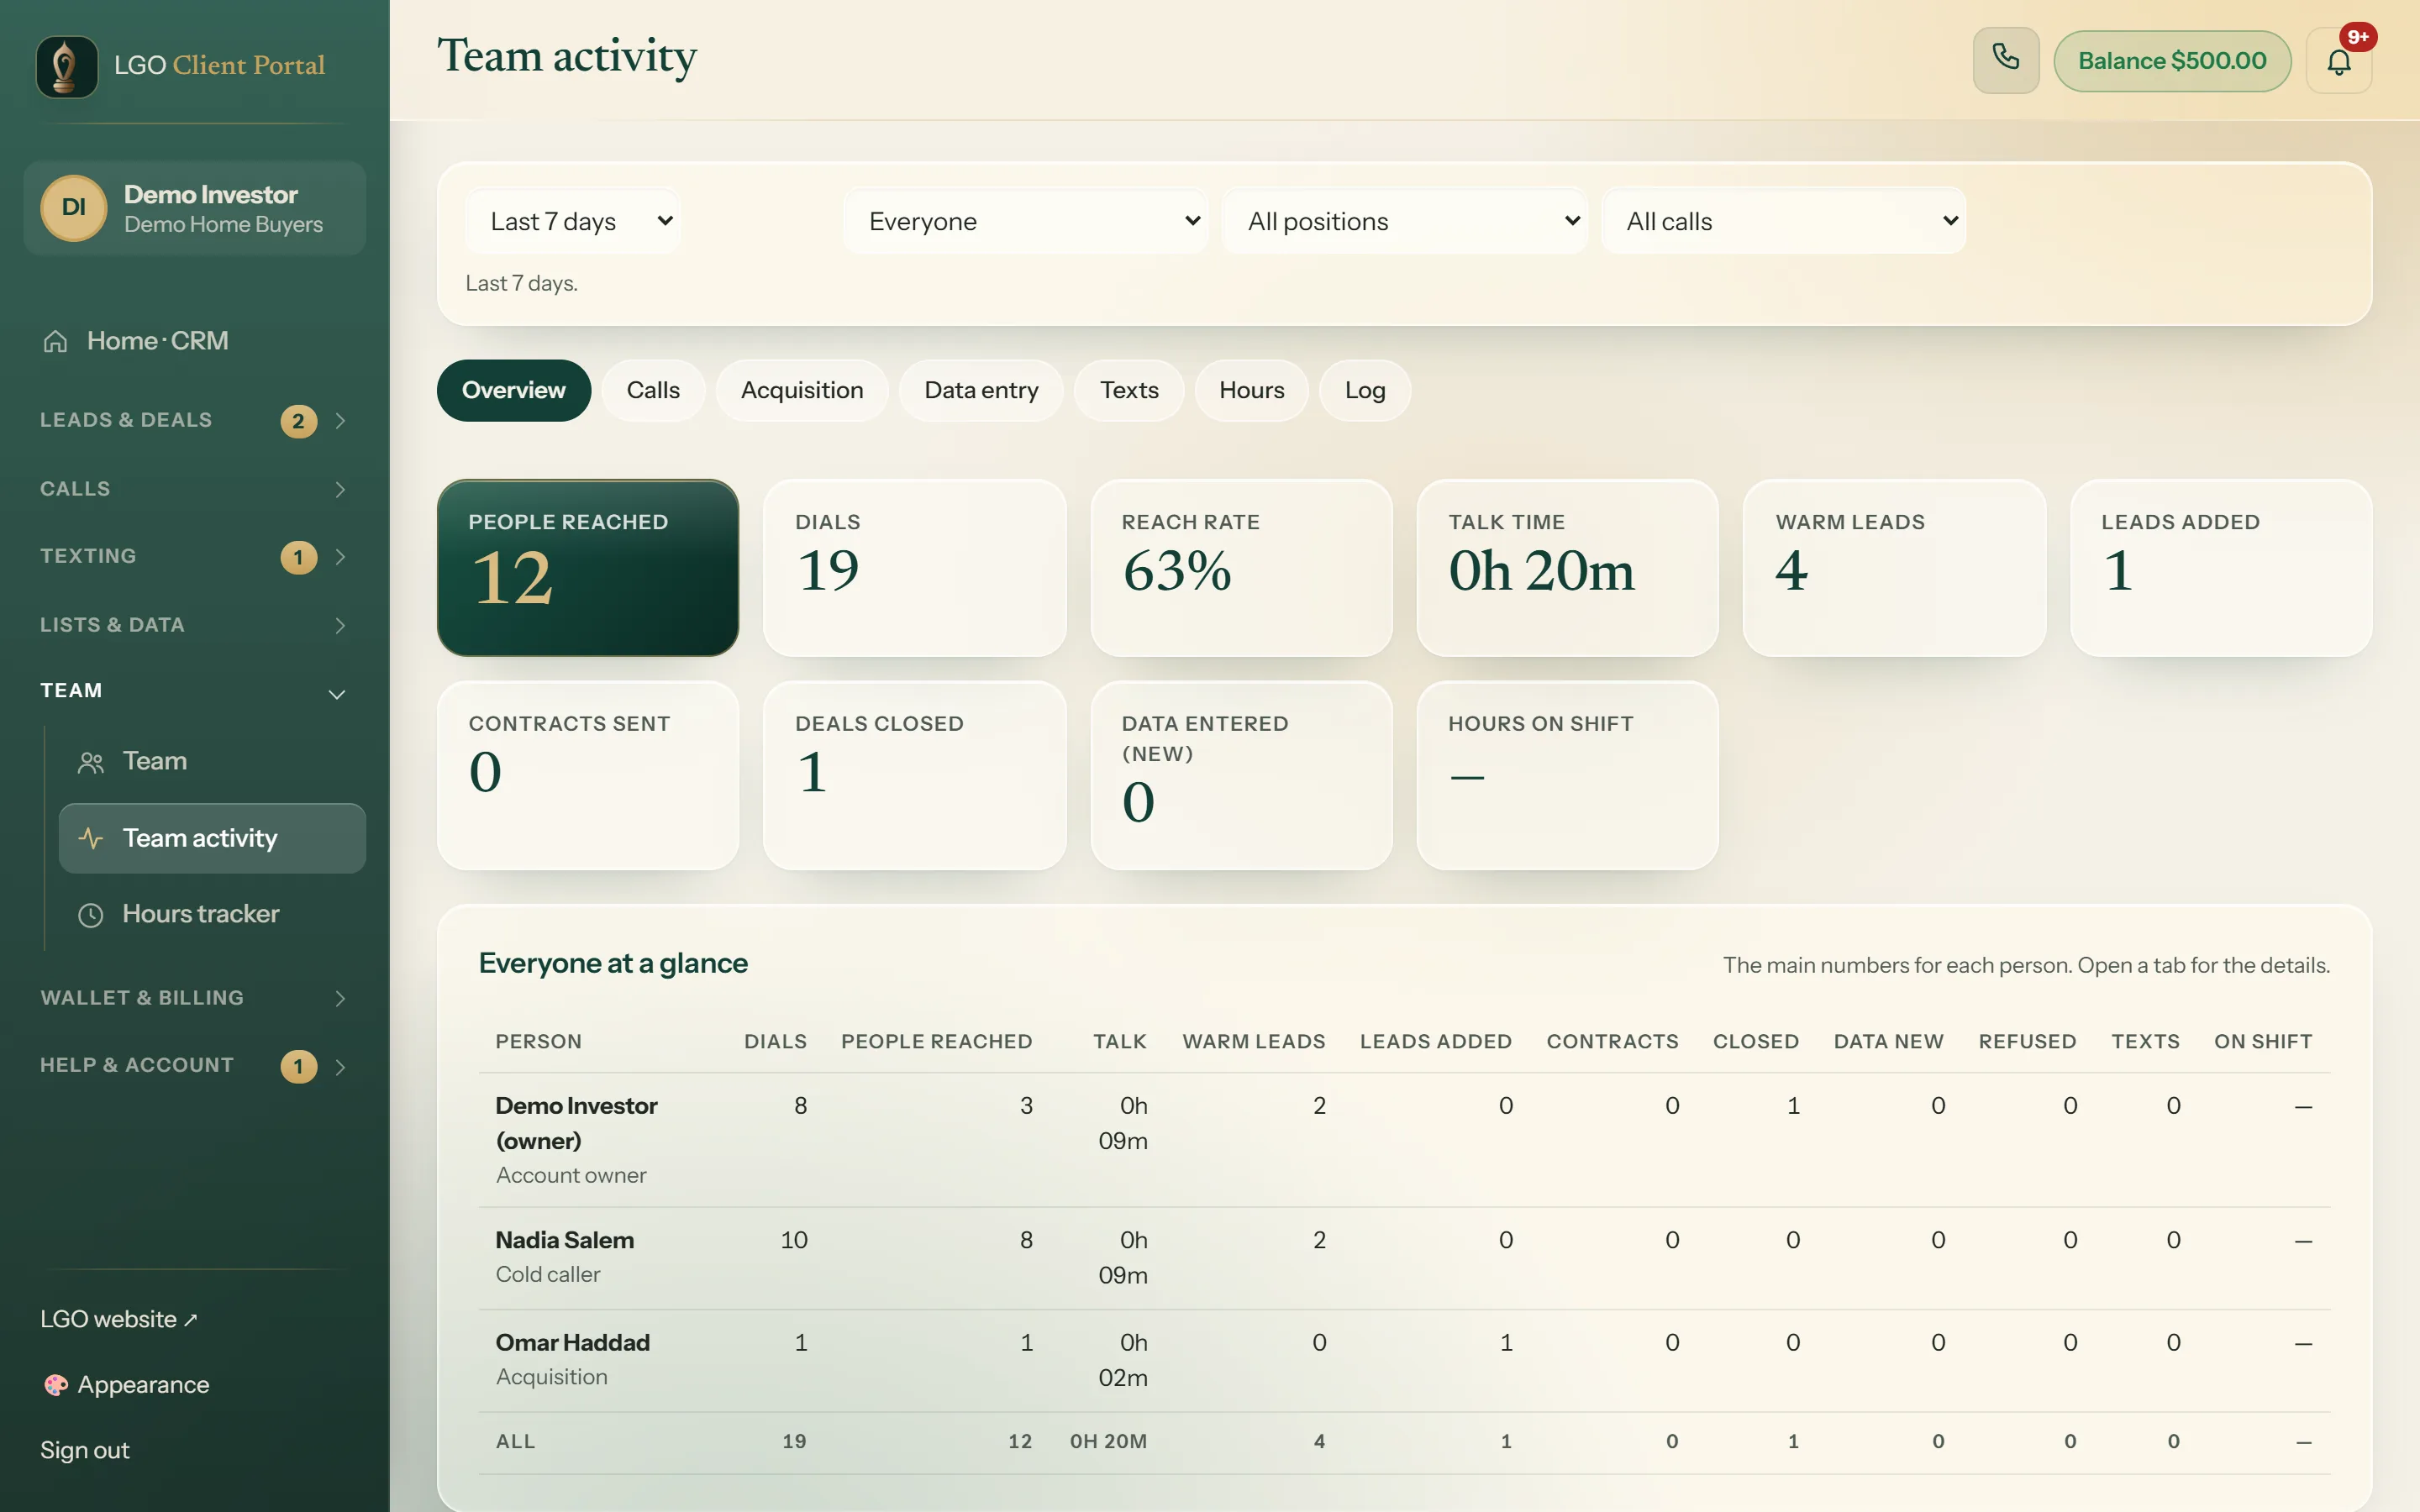Open the notifications bell
Image resolution: width=2420 pixels, height=1512 pixels.
coord(2338,60)
